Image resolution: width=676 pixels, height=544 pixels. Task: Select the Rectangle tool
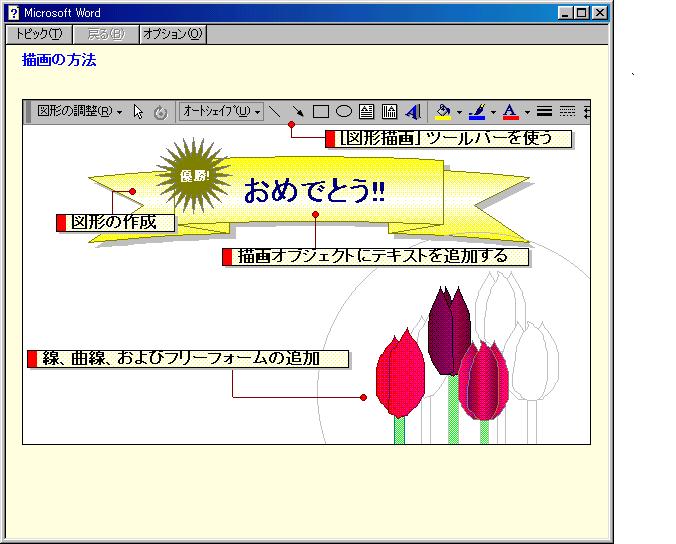321,112
